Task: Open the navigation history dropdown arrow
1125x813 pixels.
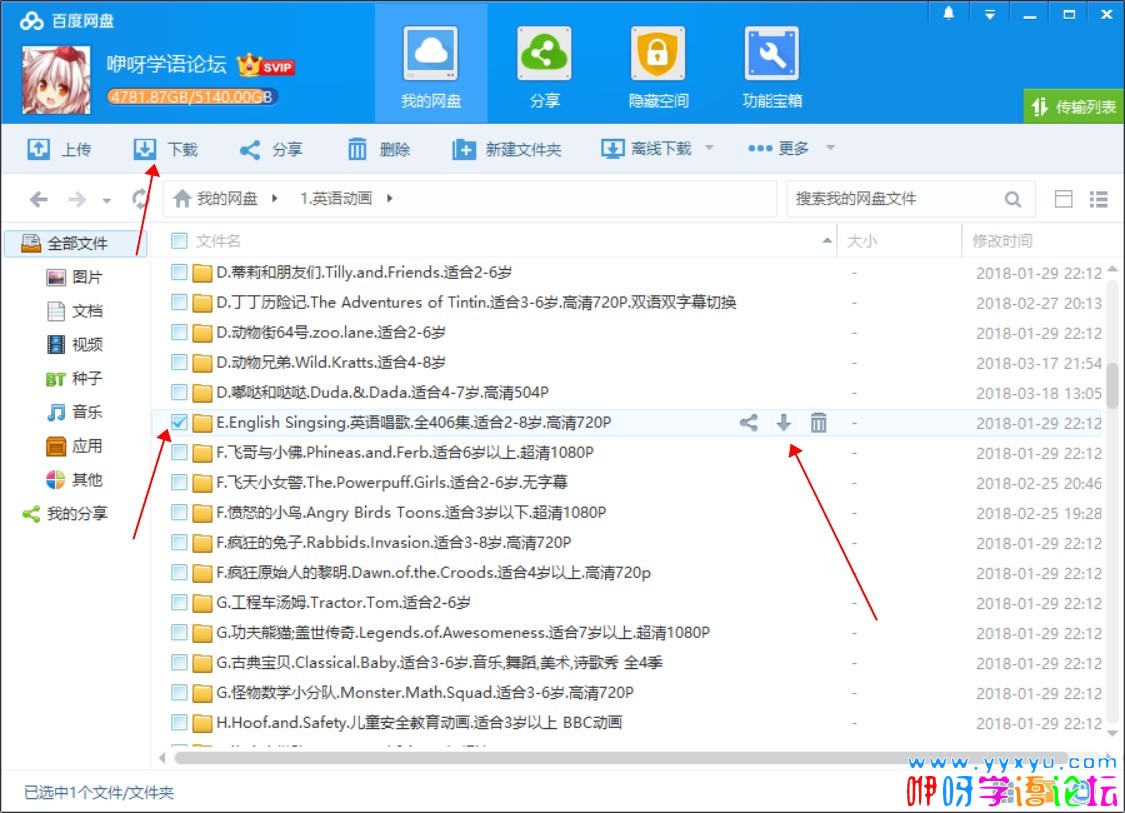Action: pyautogui.click(x=106, y=201)
